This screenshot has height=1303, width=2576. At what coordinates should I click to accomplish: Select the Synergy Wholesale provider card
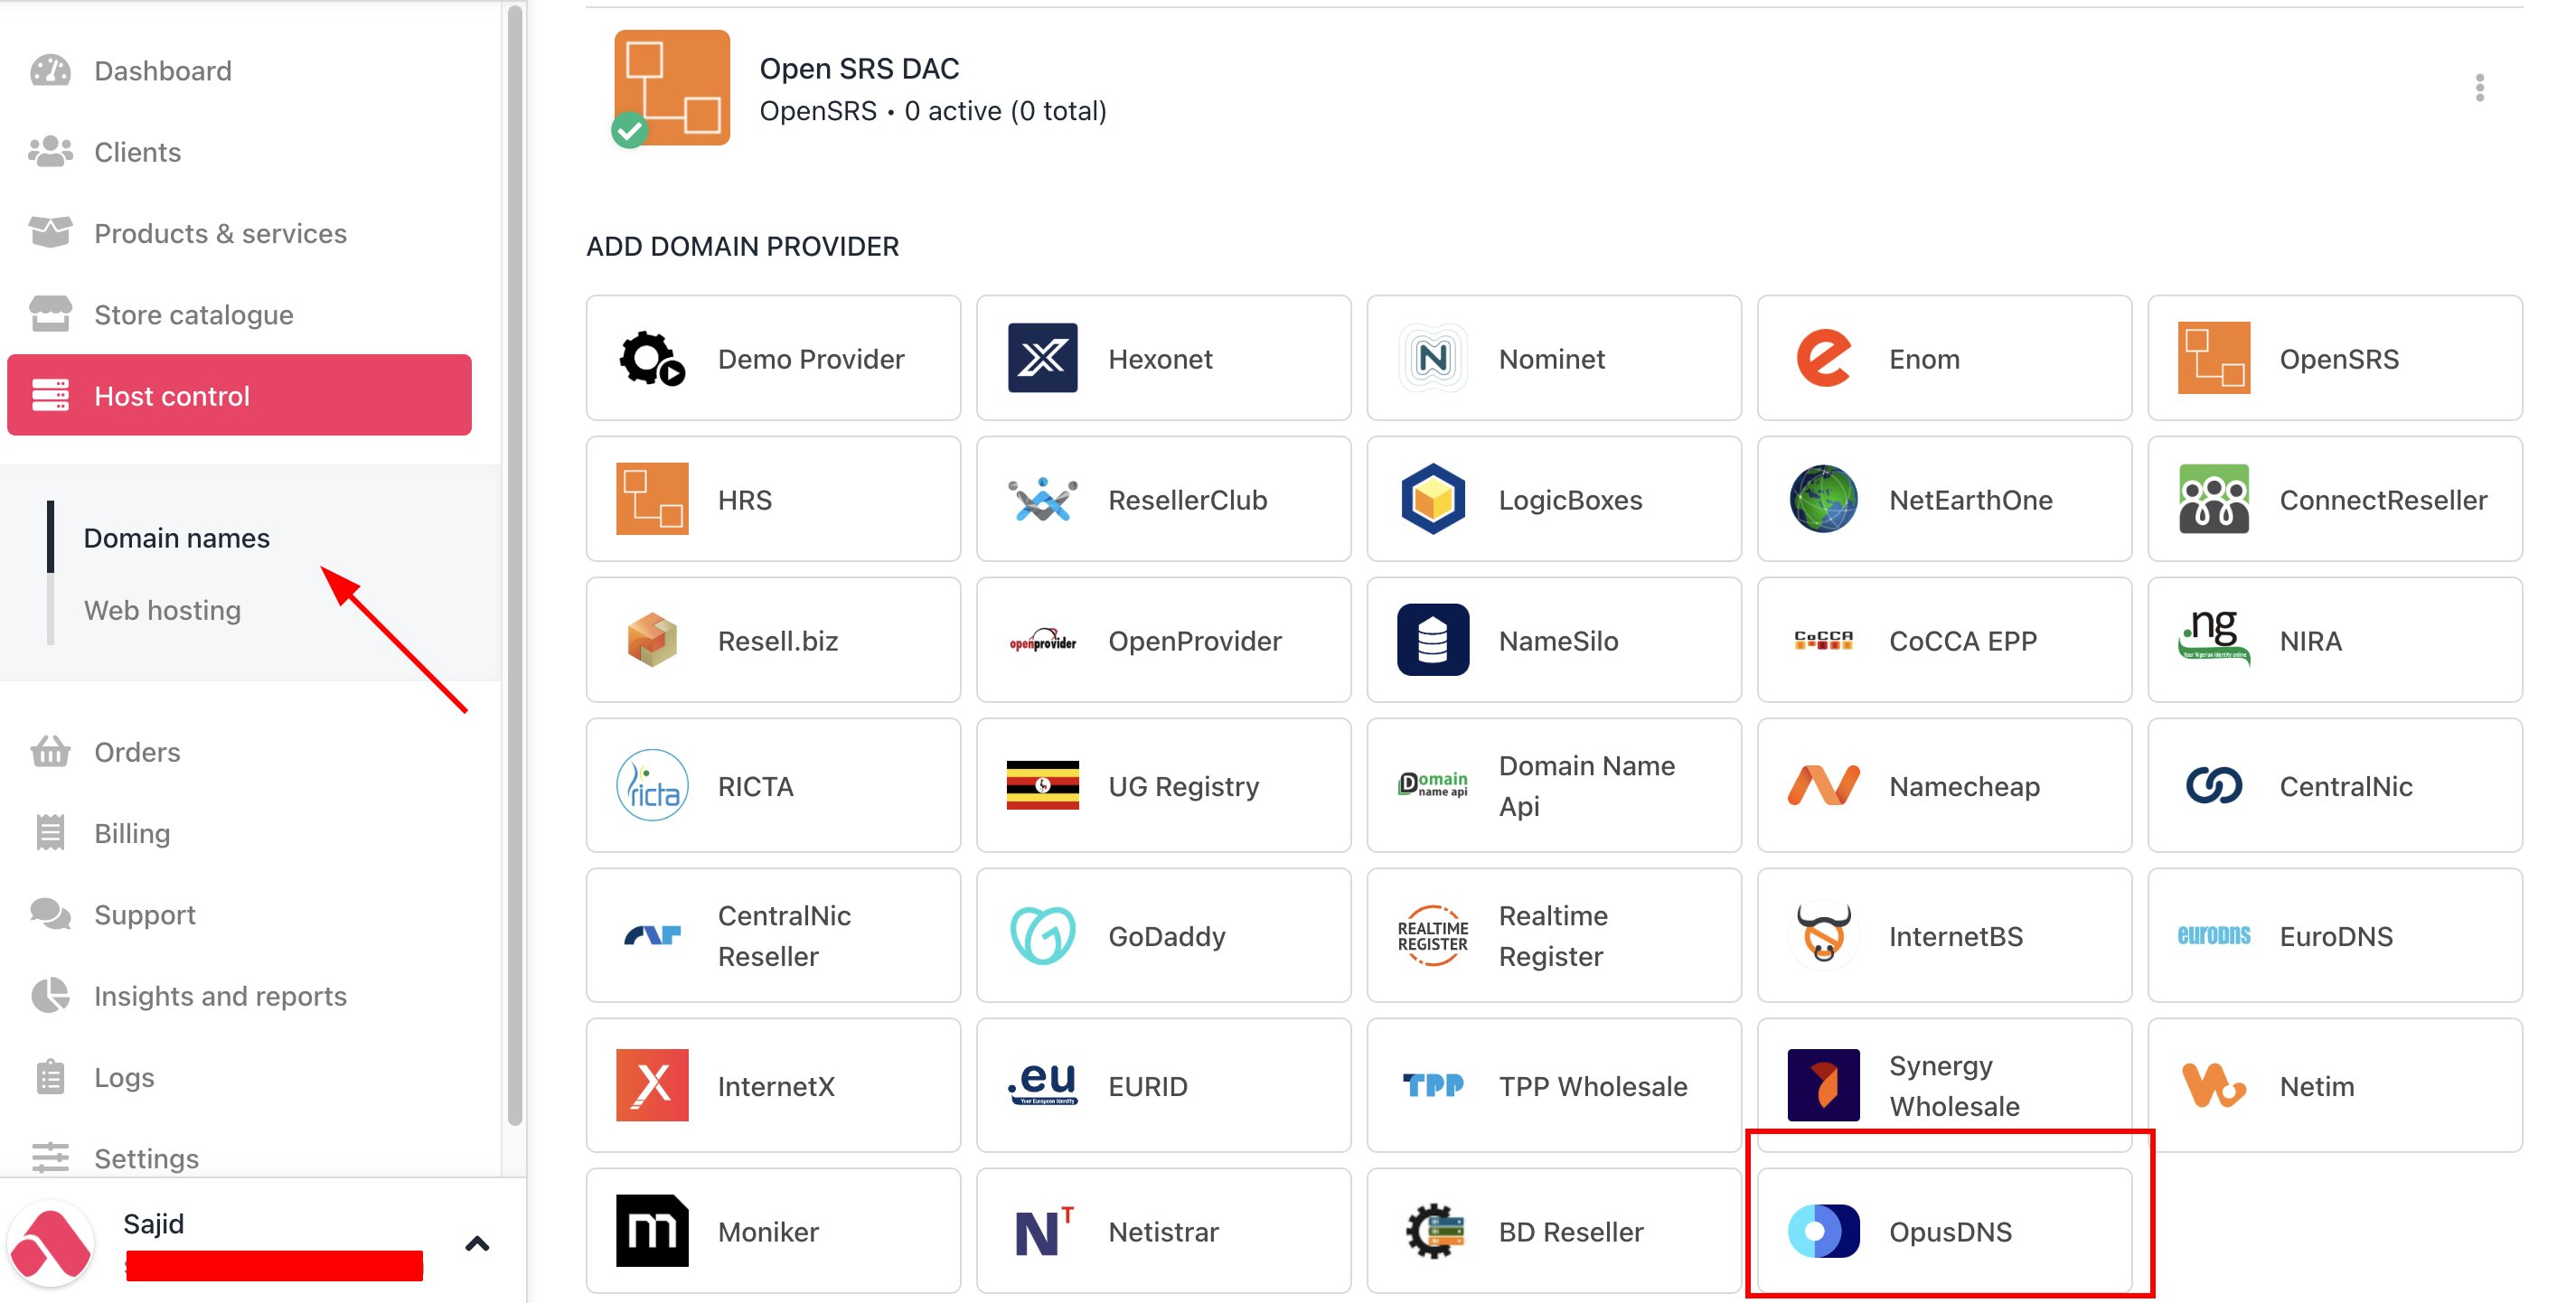1945,1085
